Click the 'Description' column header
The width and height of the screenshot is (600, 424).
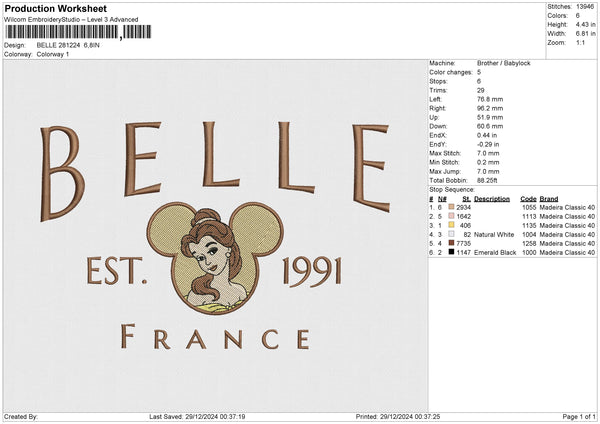point(492,199)
